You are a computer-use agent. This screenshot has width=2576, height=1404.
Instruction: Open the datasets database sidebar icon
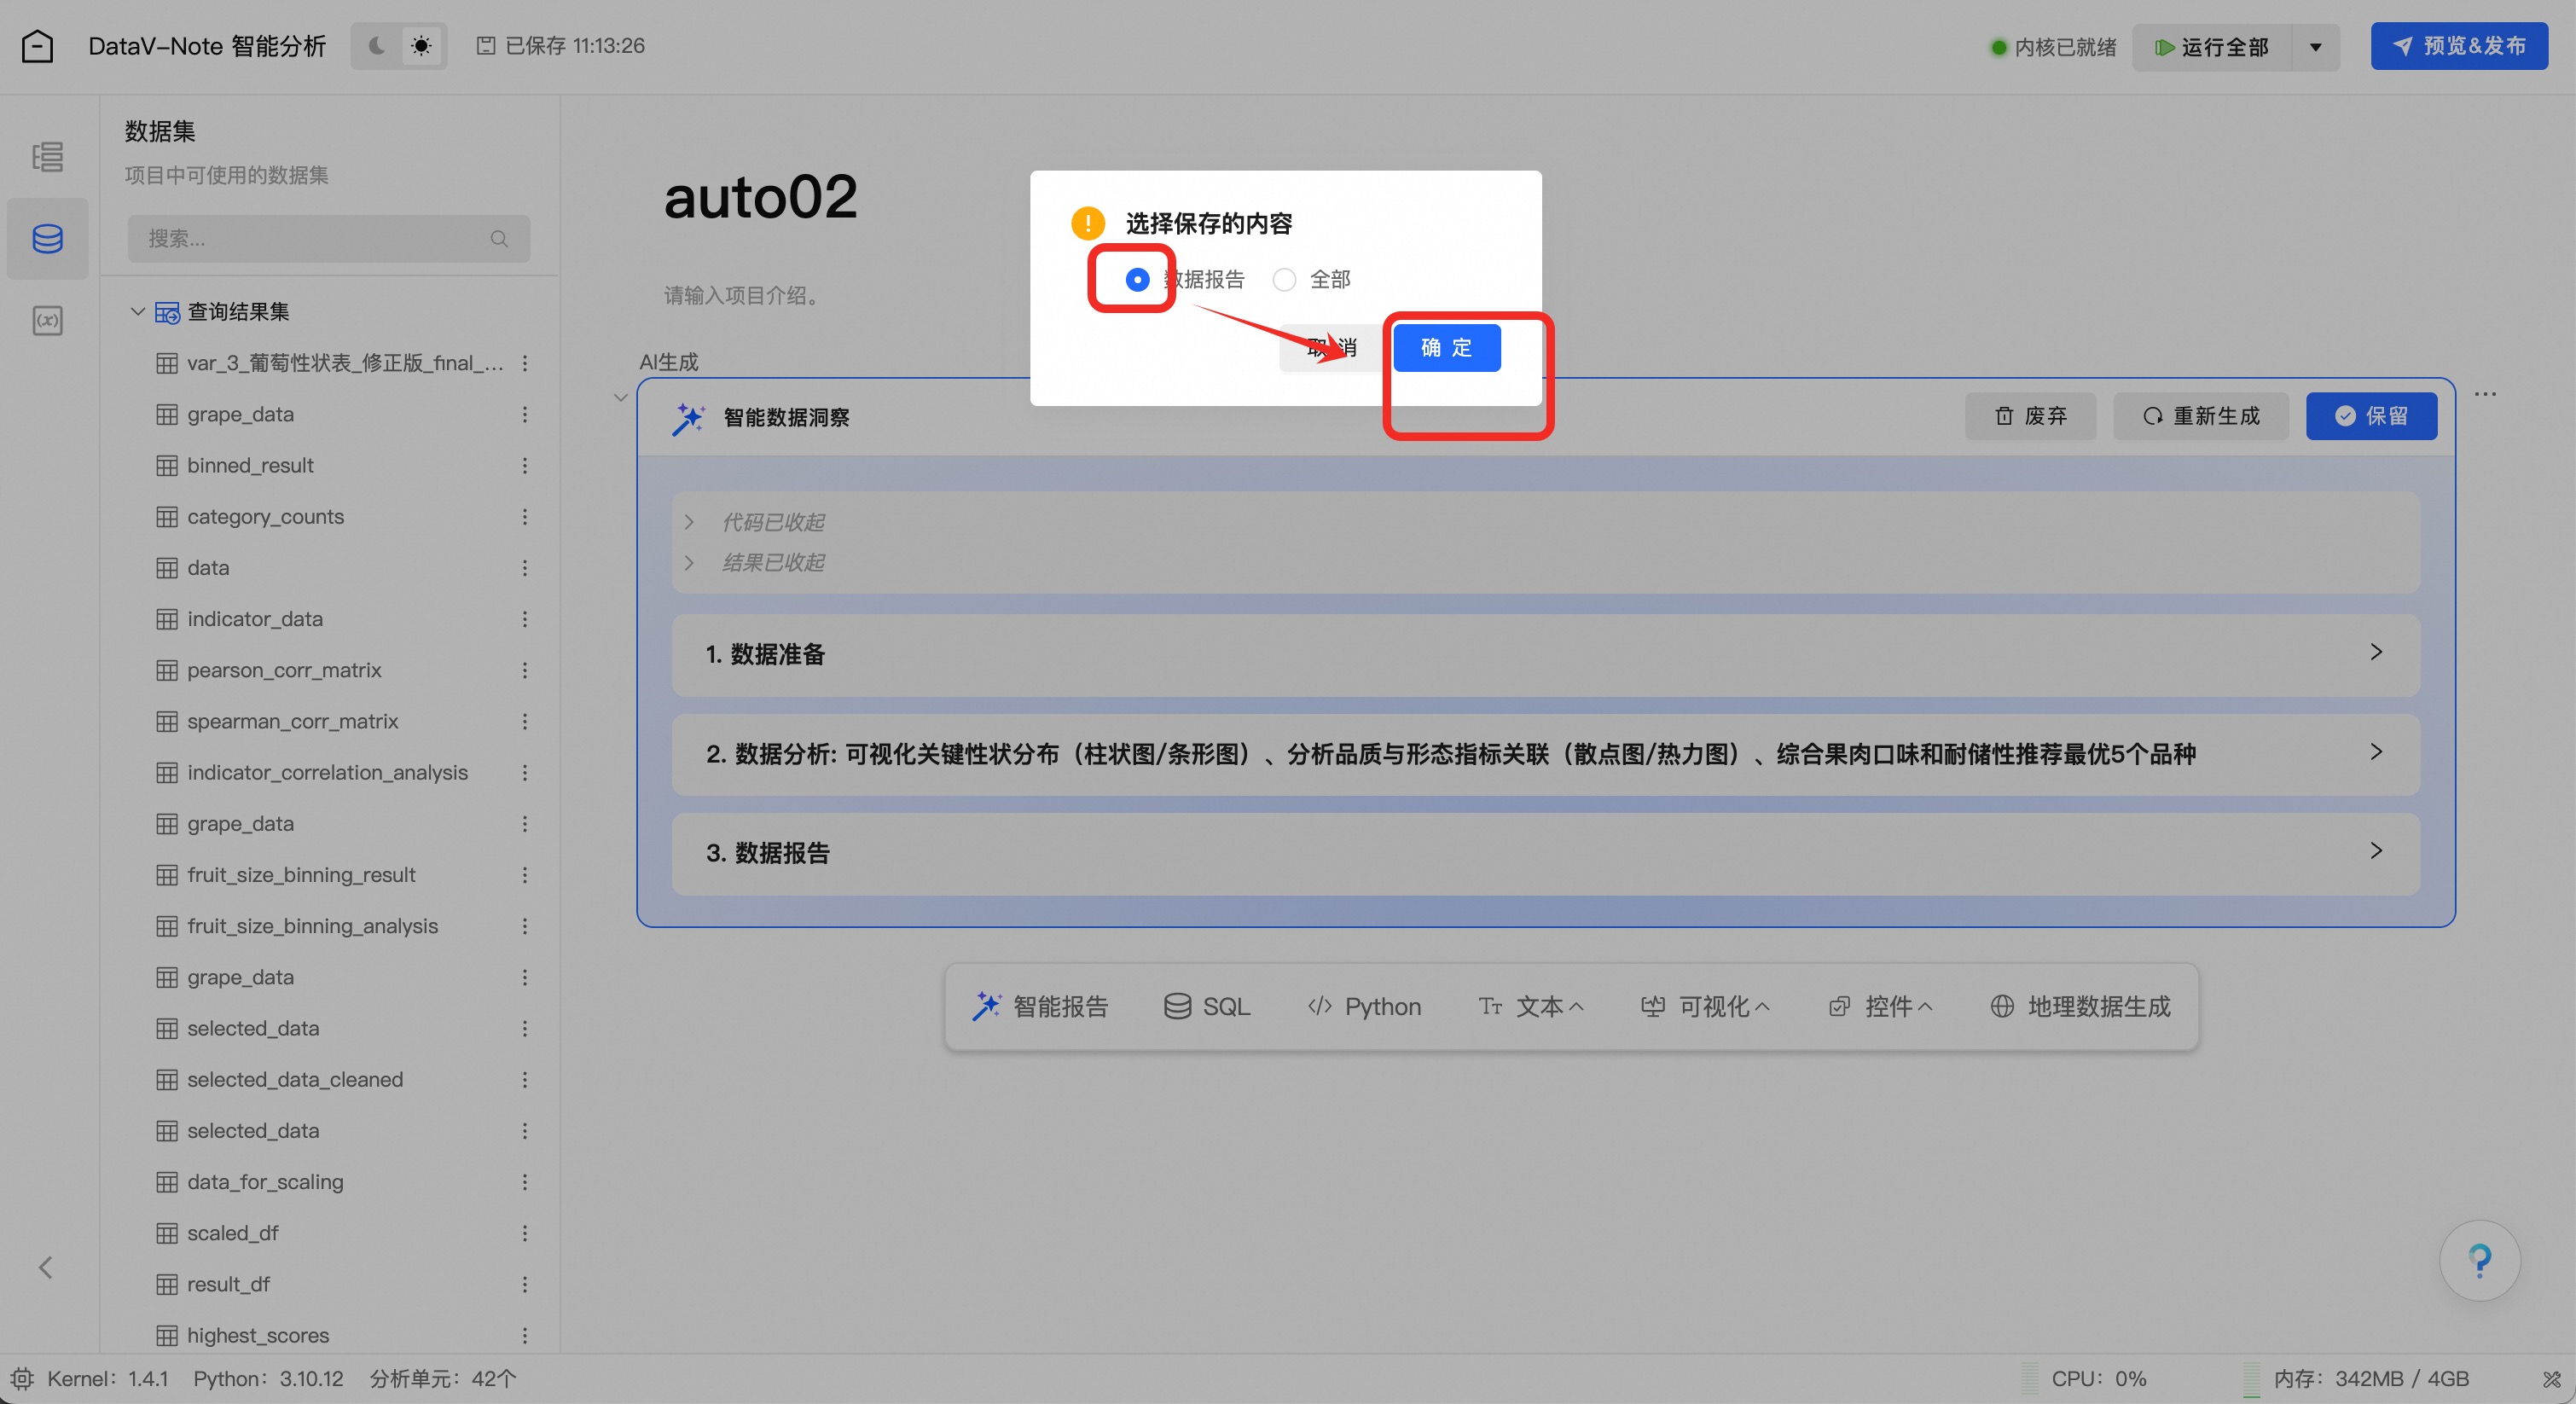click(47, 238)
